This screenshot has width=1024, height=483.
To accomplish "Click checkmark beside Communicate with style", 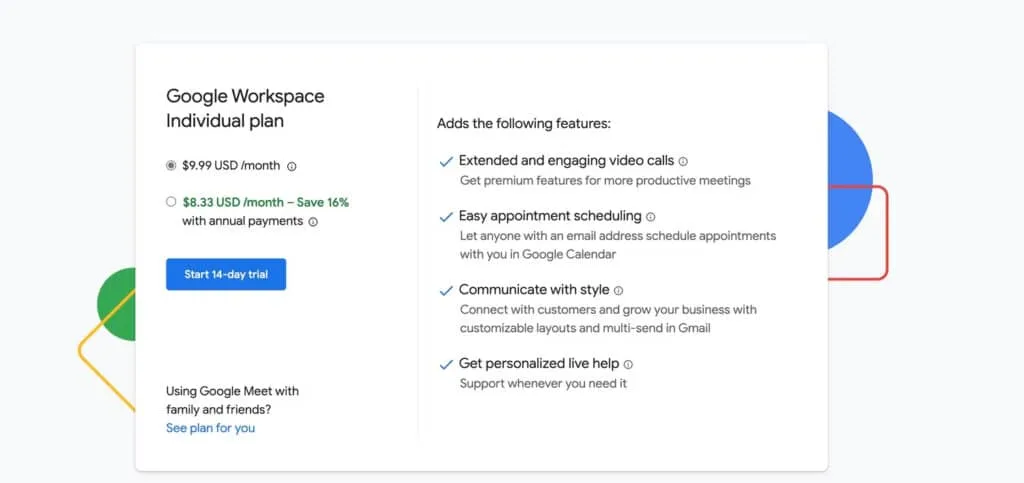I will click(446, 291).
